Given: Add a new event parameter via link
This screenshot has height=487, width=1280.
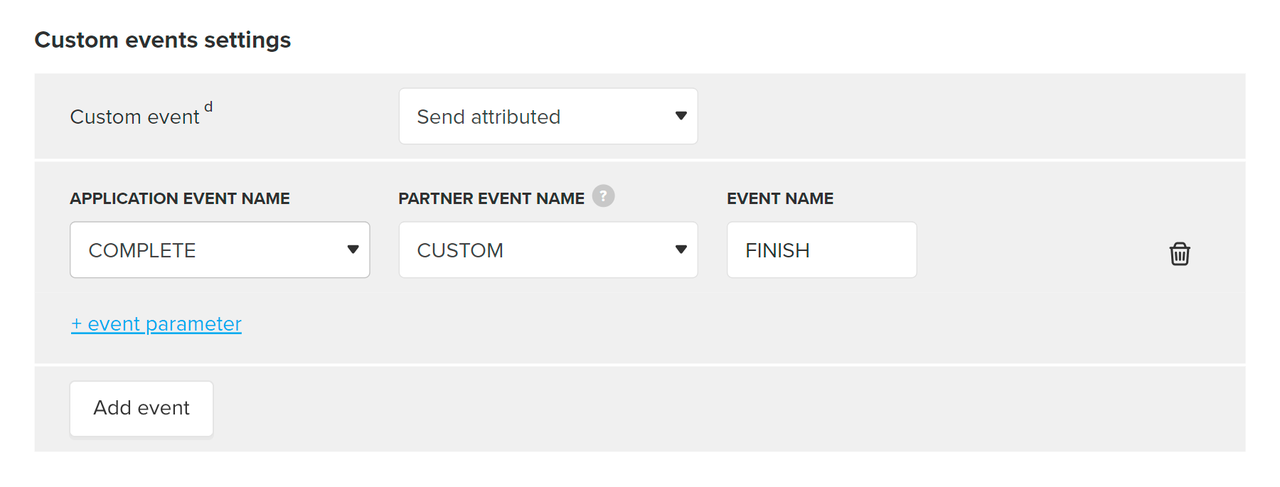Looking at the screenshot, I should pos(156,324).
